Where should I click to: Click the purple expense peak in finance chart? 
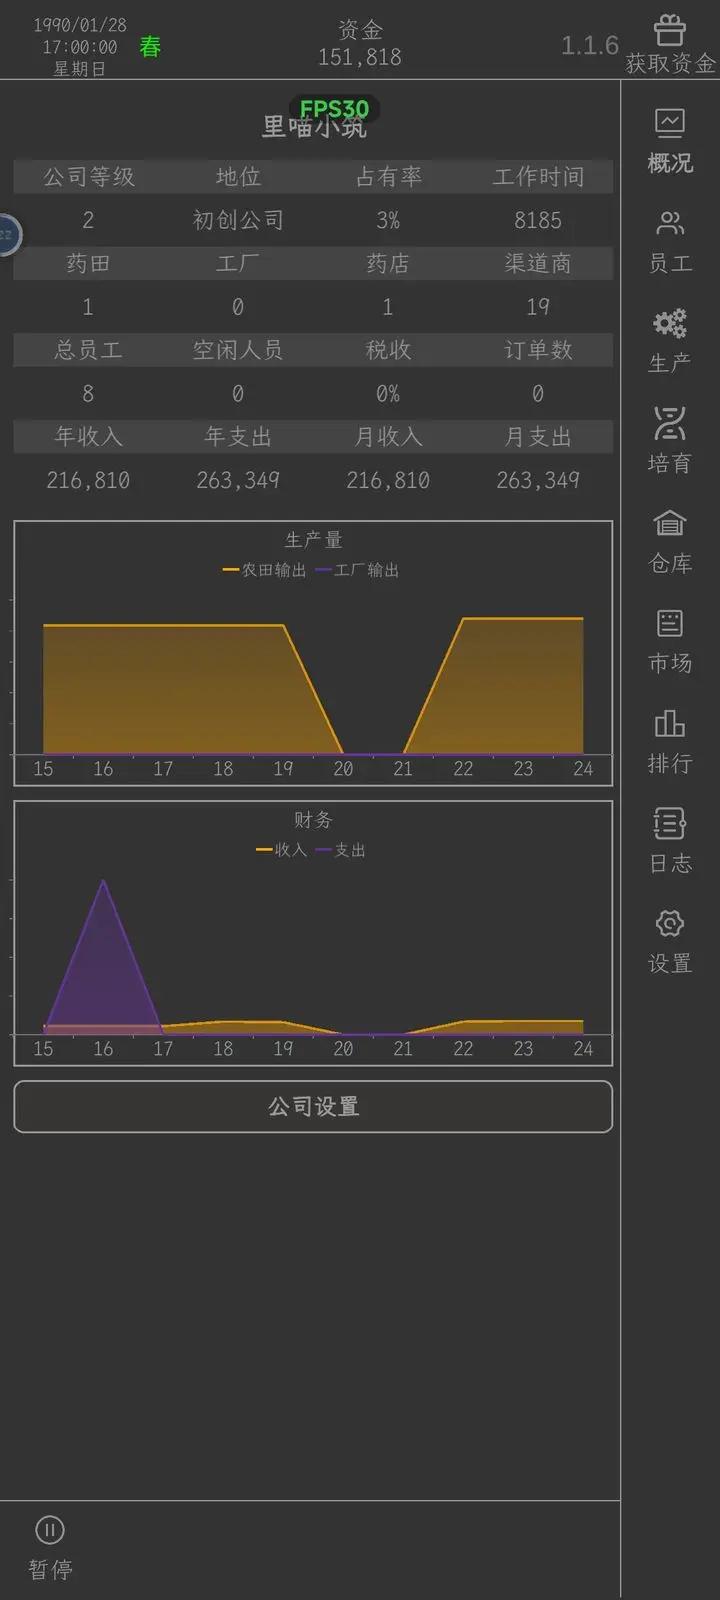point(103,882)
